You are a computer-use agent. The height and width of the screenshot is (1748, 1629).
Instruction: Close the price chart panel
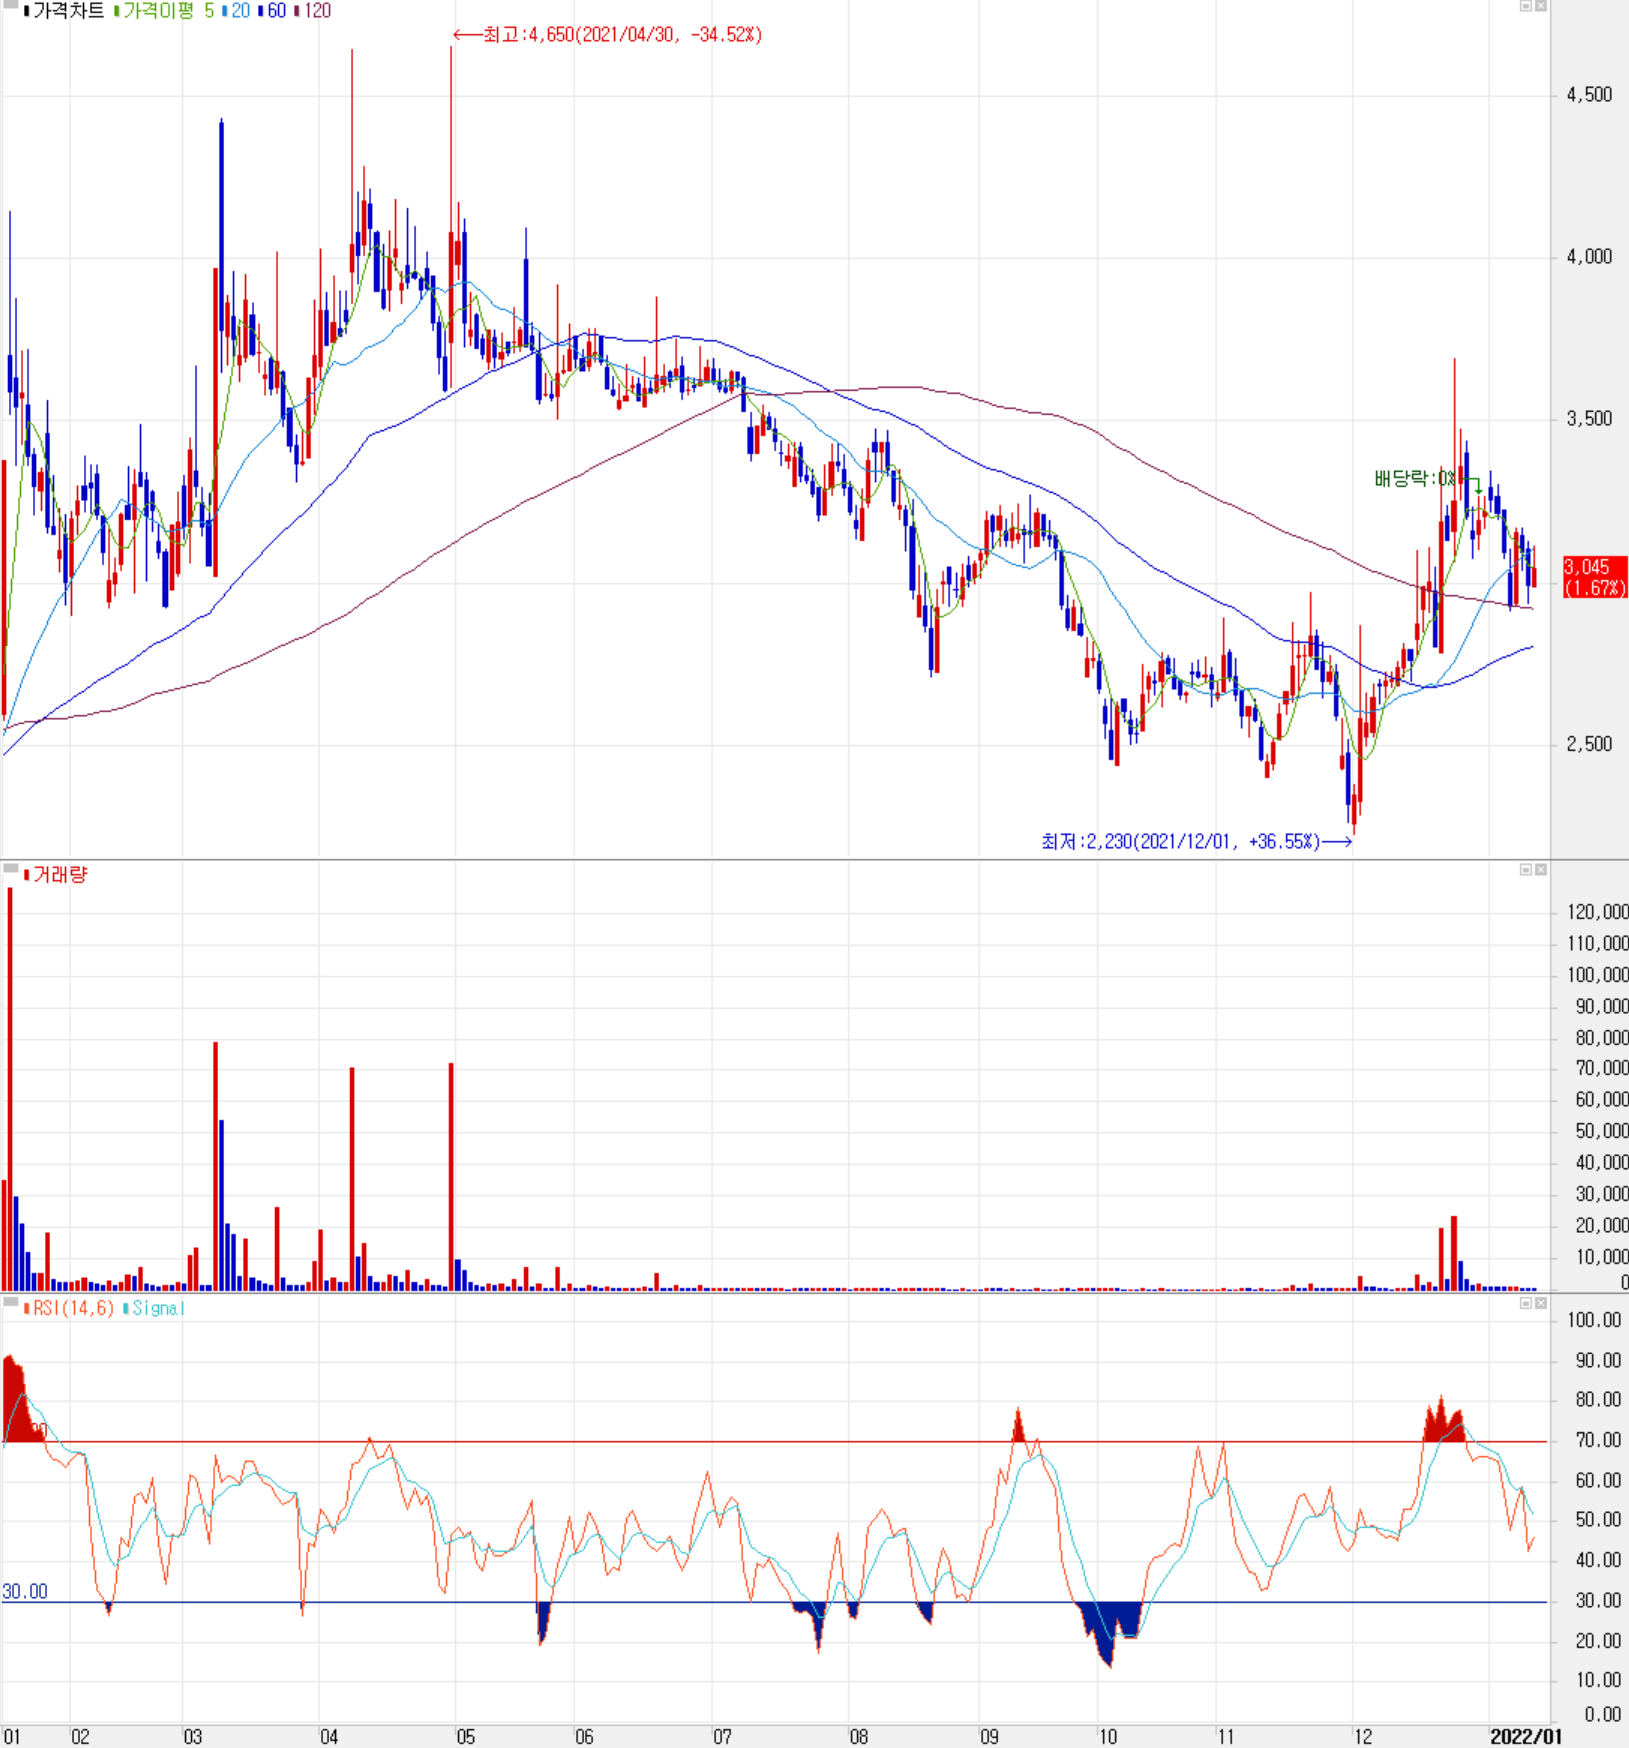(x=1541, y=6)
